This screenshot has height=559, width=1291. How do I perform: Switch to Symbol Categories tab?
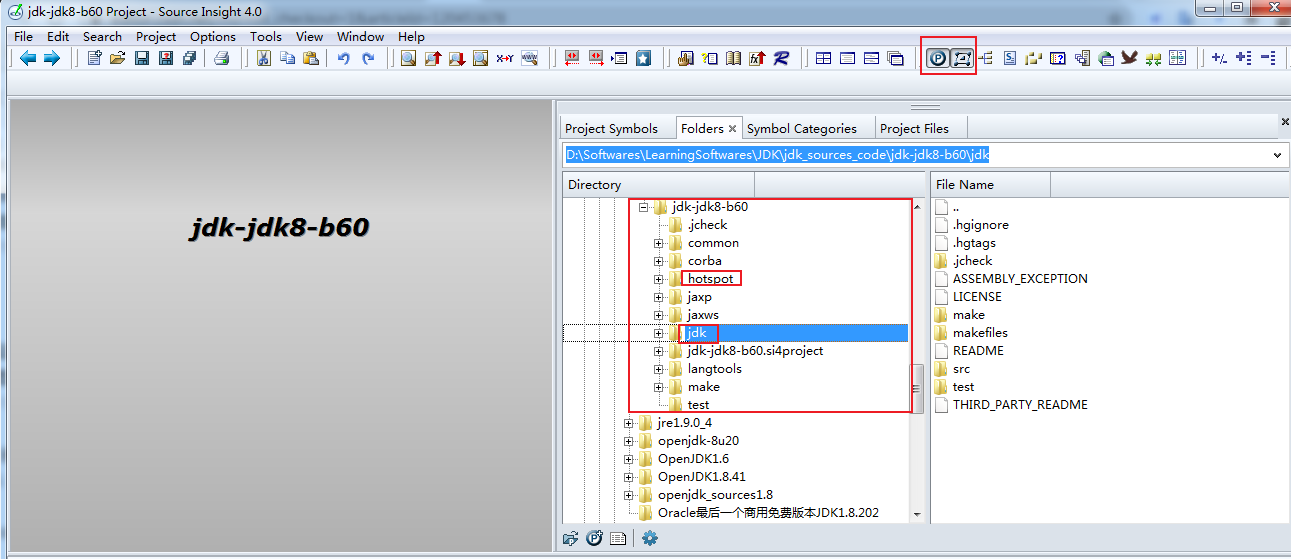coord(802,128)
